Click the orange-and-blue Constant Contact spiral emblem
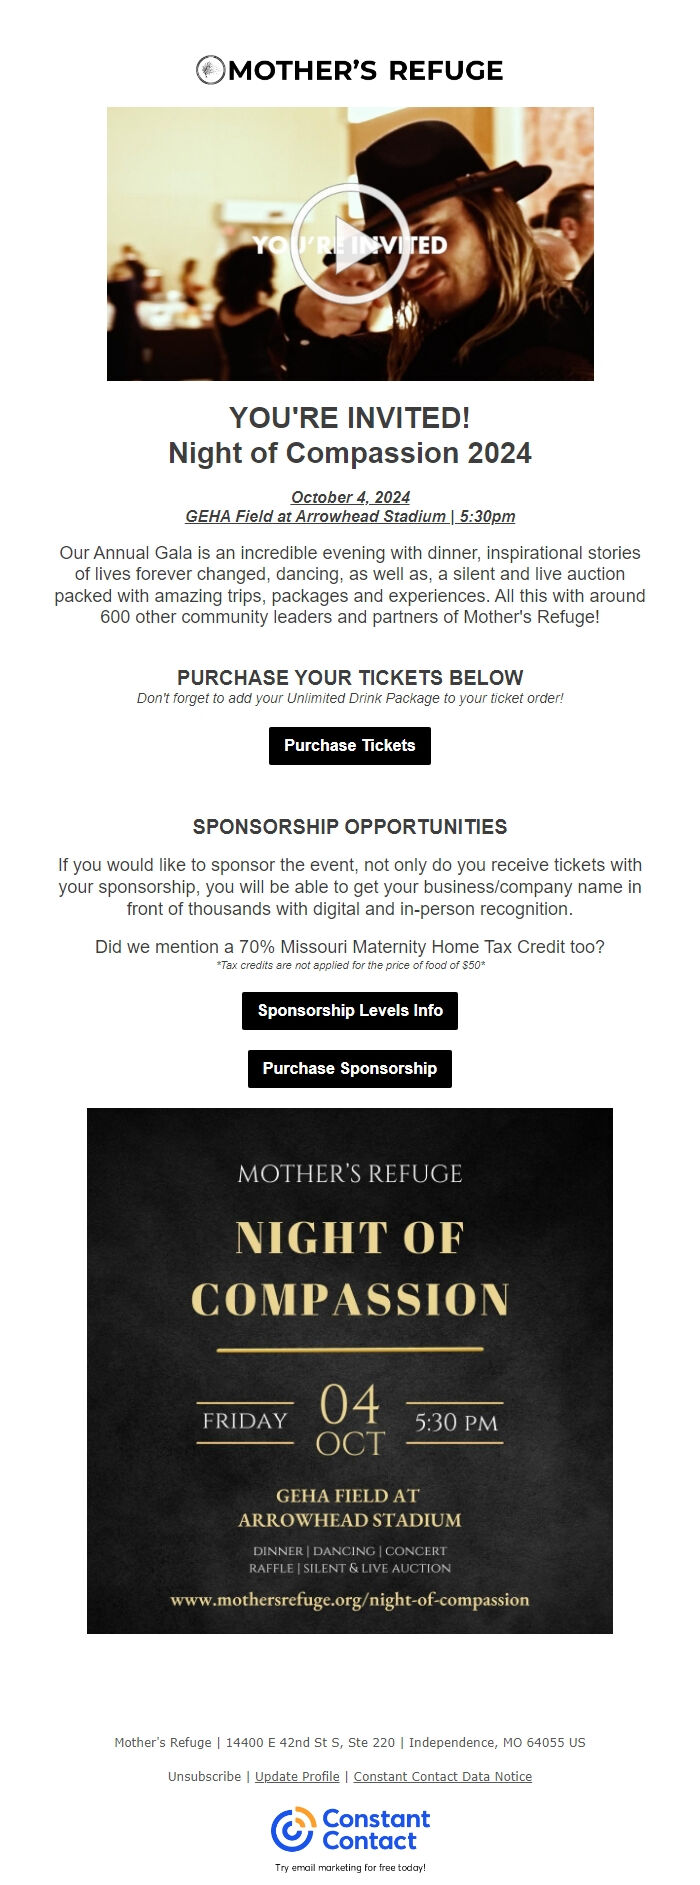 point(293,1826)
